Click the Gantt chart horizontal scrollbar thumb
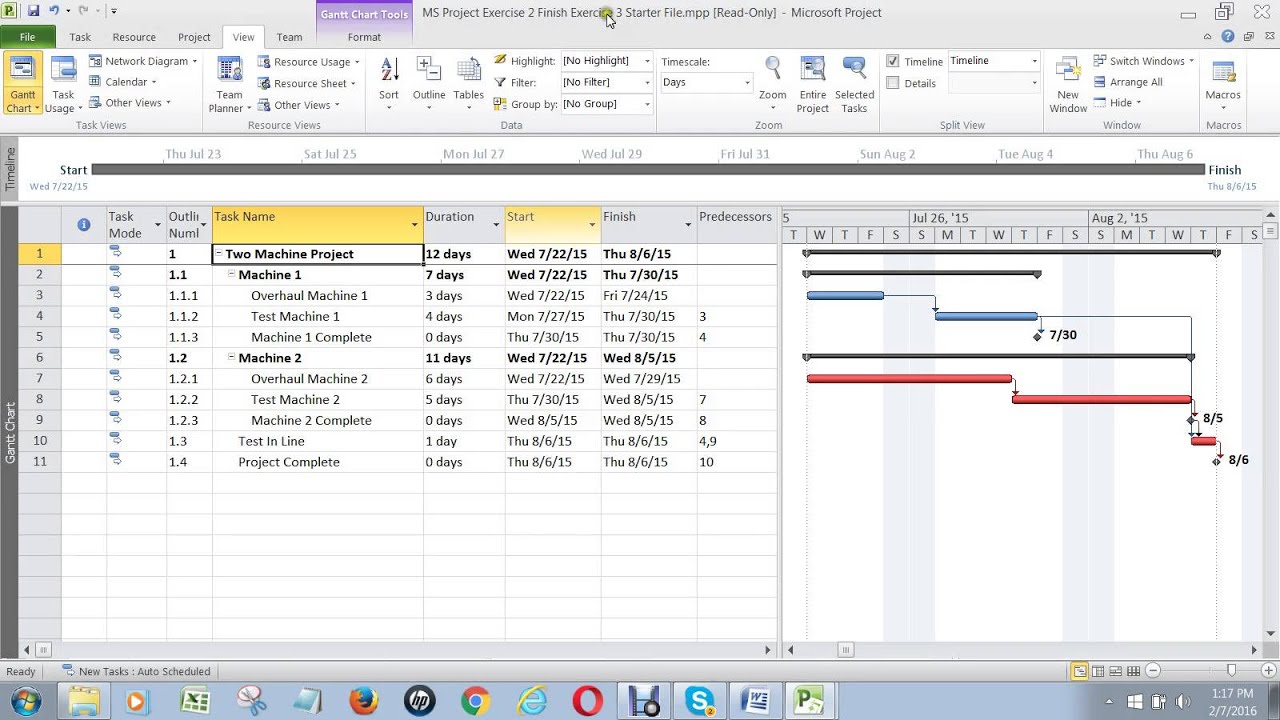This screenshot has width=1280, height=720. 845,650
